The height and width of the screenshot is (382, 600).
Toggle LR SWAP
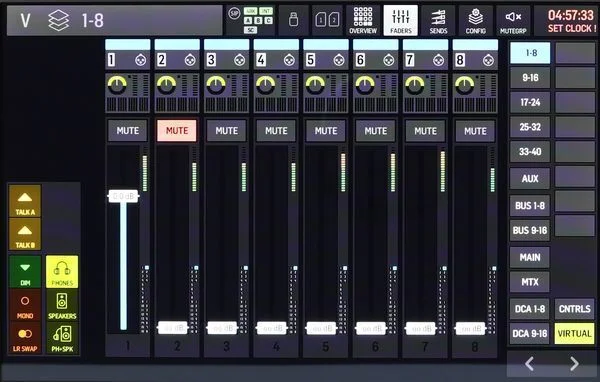click(25, 338)
